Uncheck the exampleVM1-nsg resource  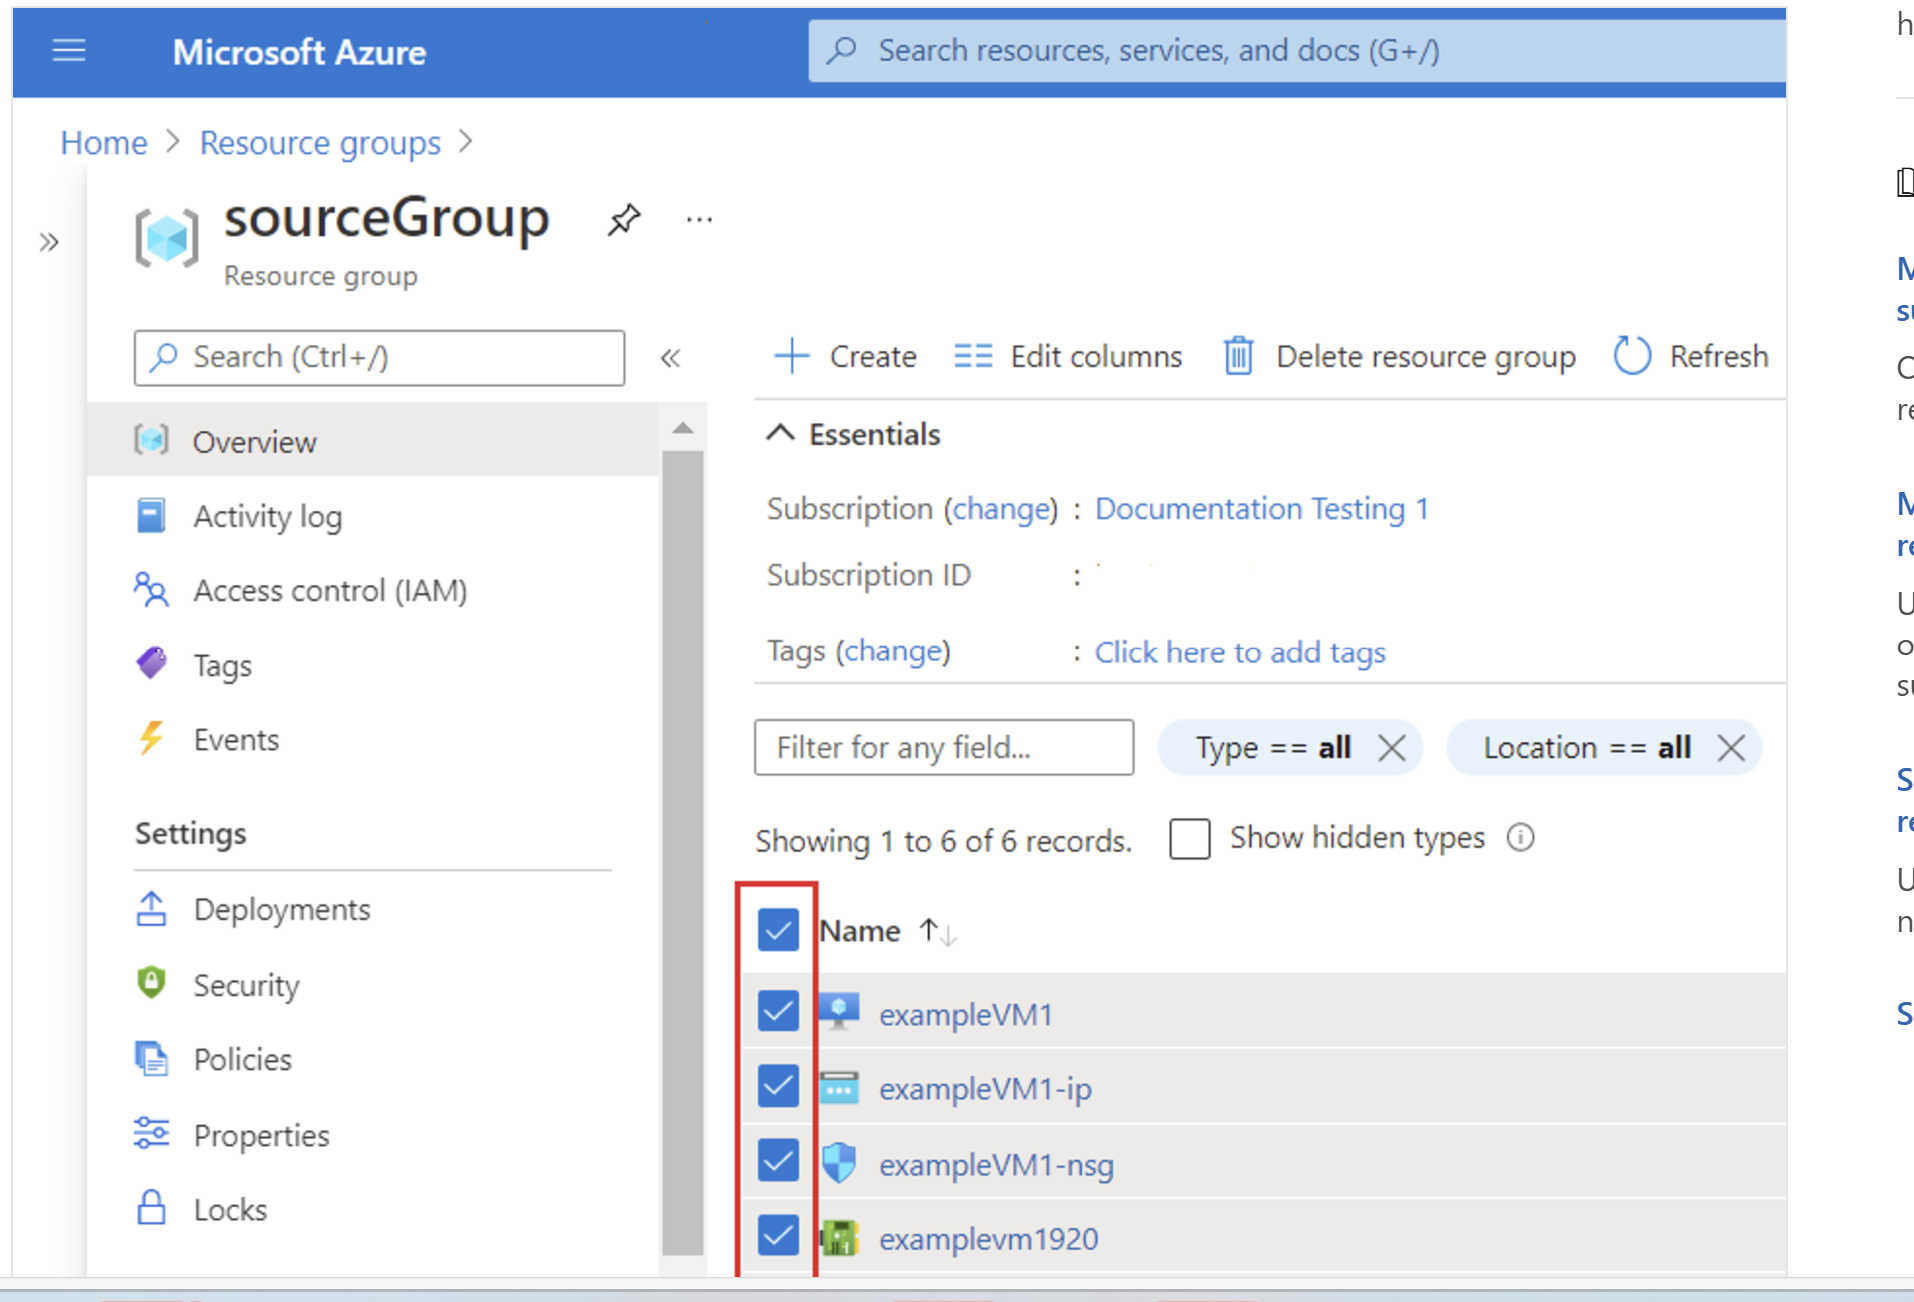[777, 1161]
